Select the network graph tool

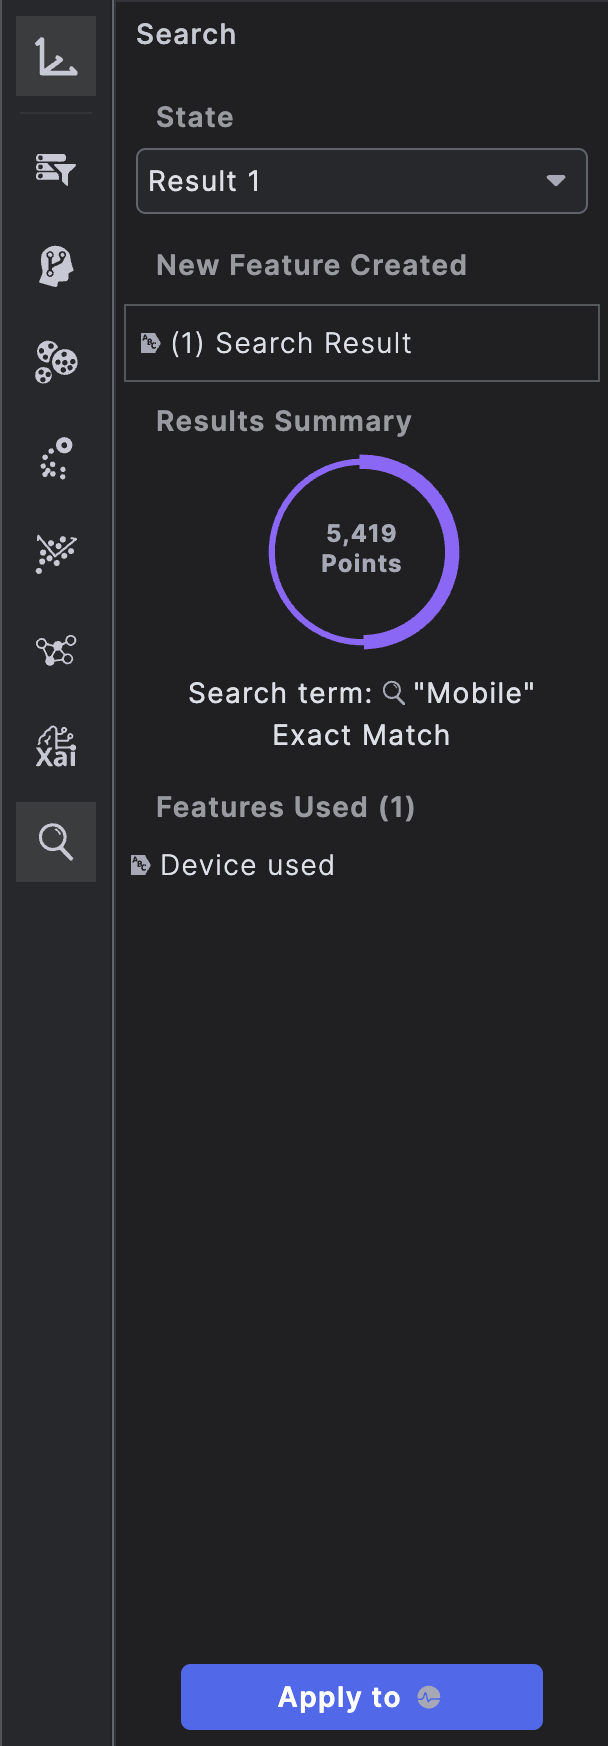[x=56, y=651]
